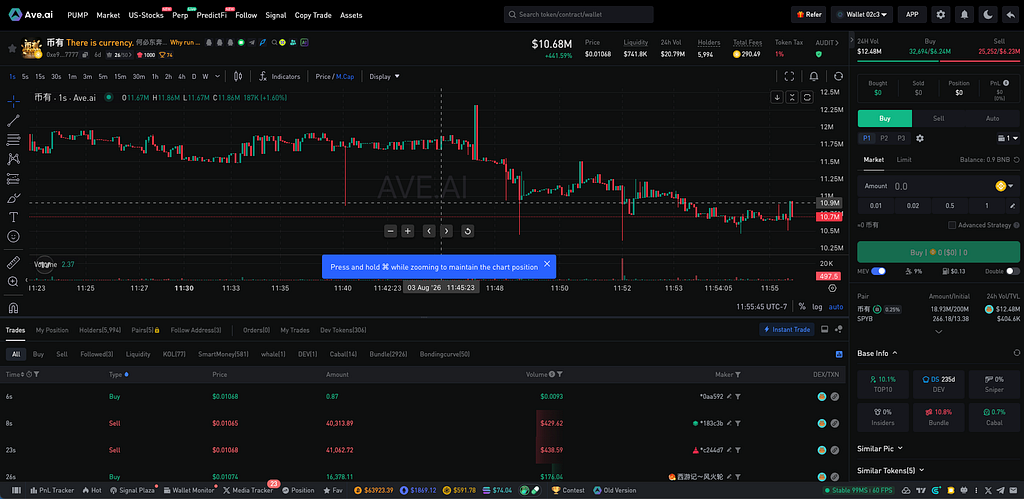Image resolution: width=1024 pixels, height=499 pixels.
Task: Filter trades by SmartMoney(581)
Action: coord(223,354)
